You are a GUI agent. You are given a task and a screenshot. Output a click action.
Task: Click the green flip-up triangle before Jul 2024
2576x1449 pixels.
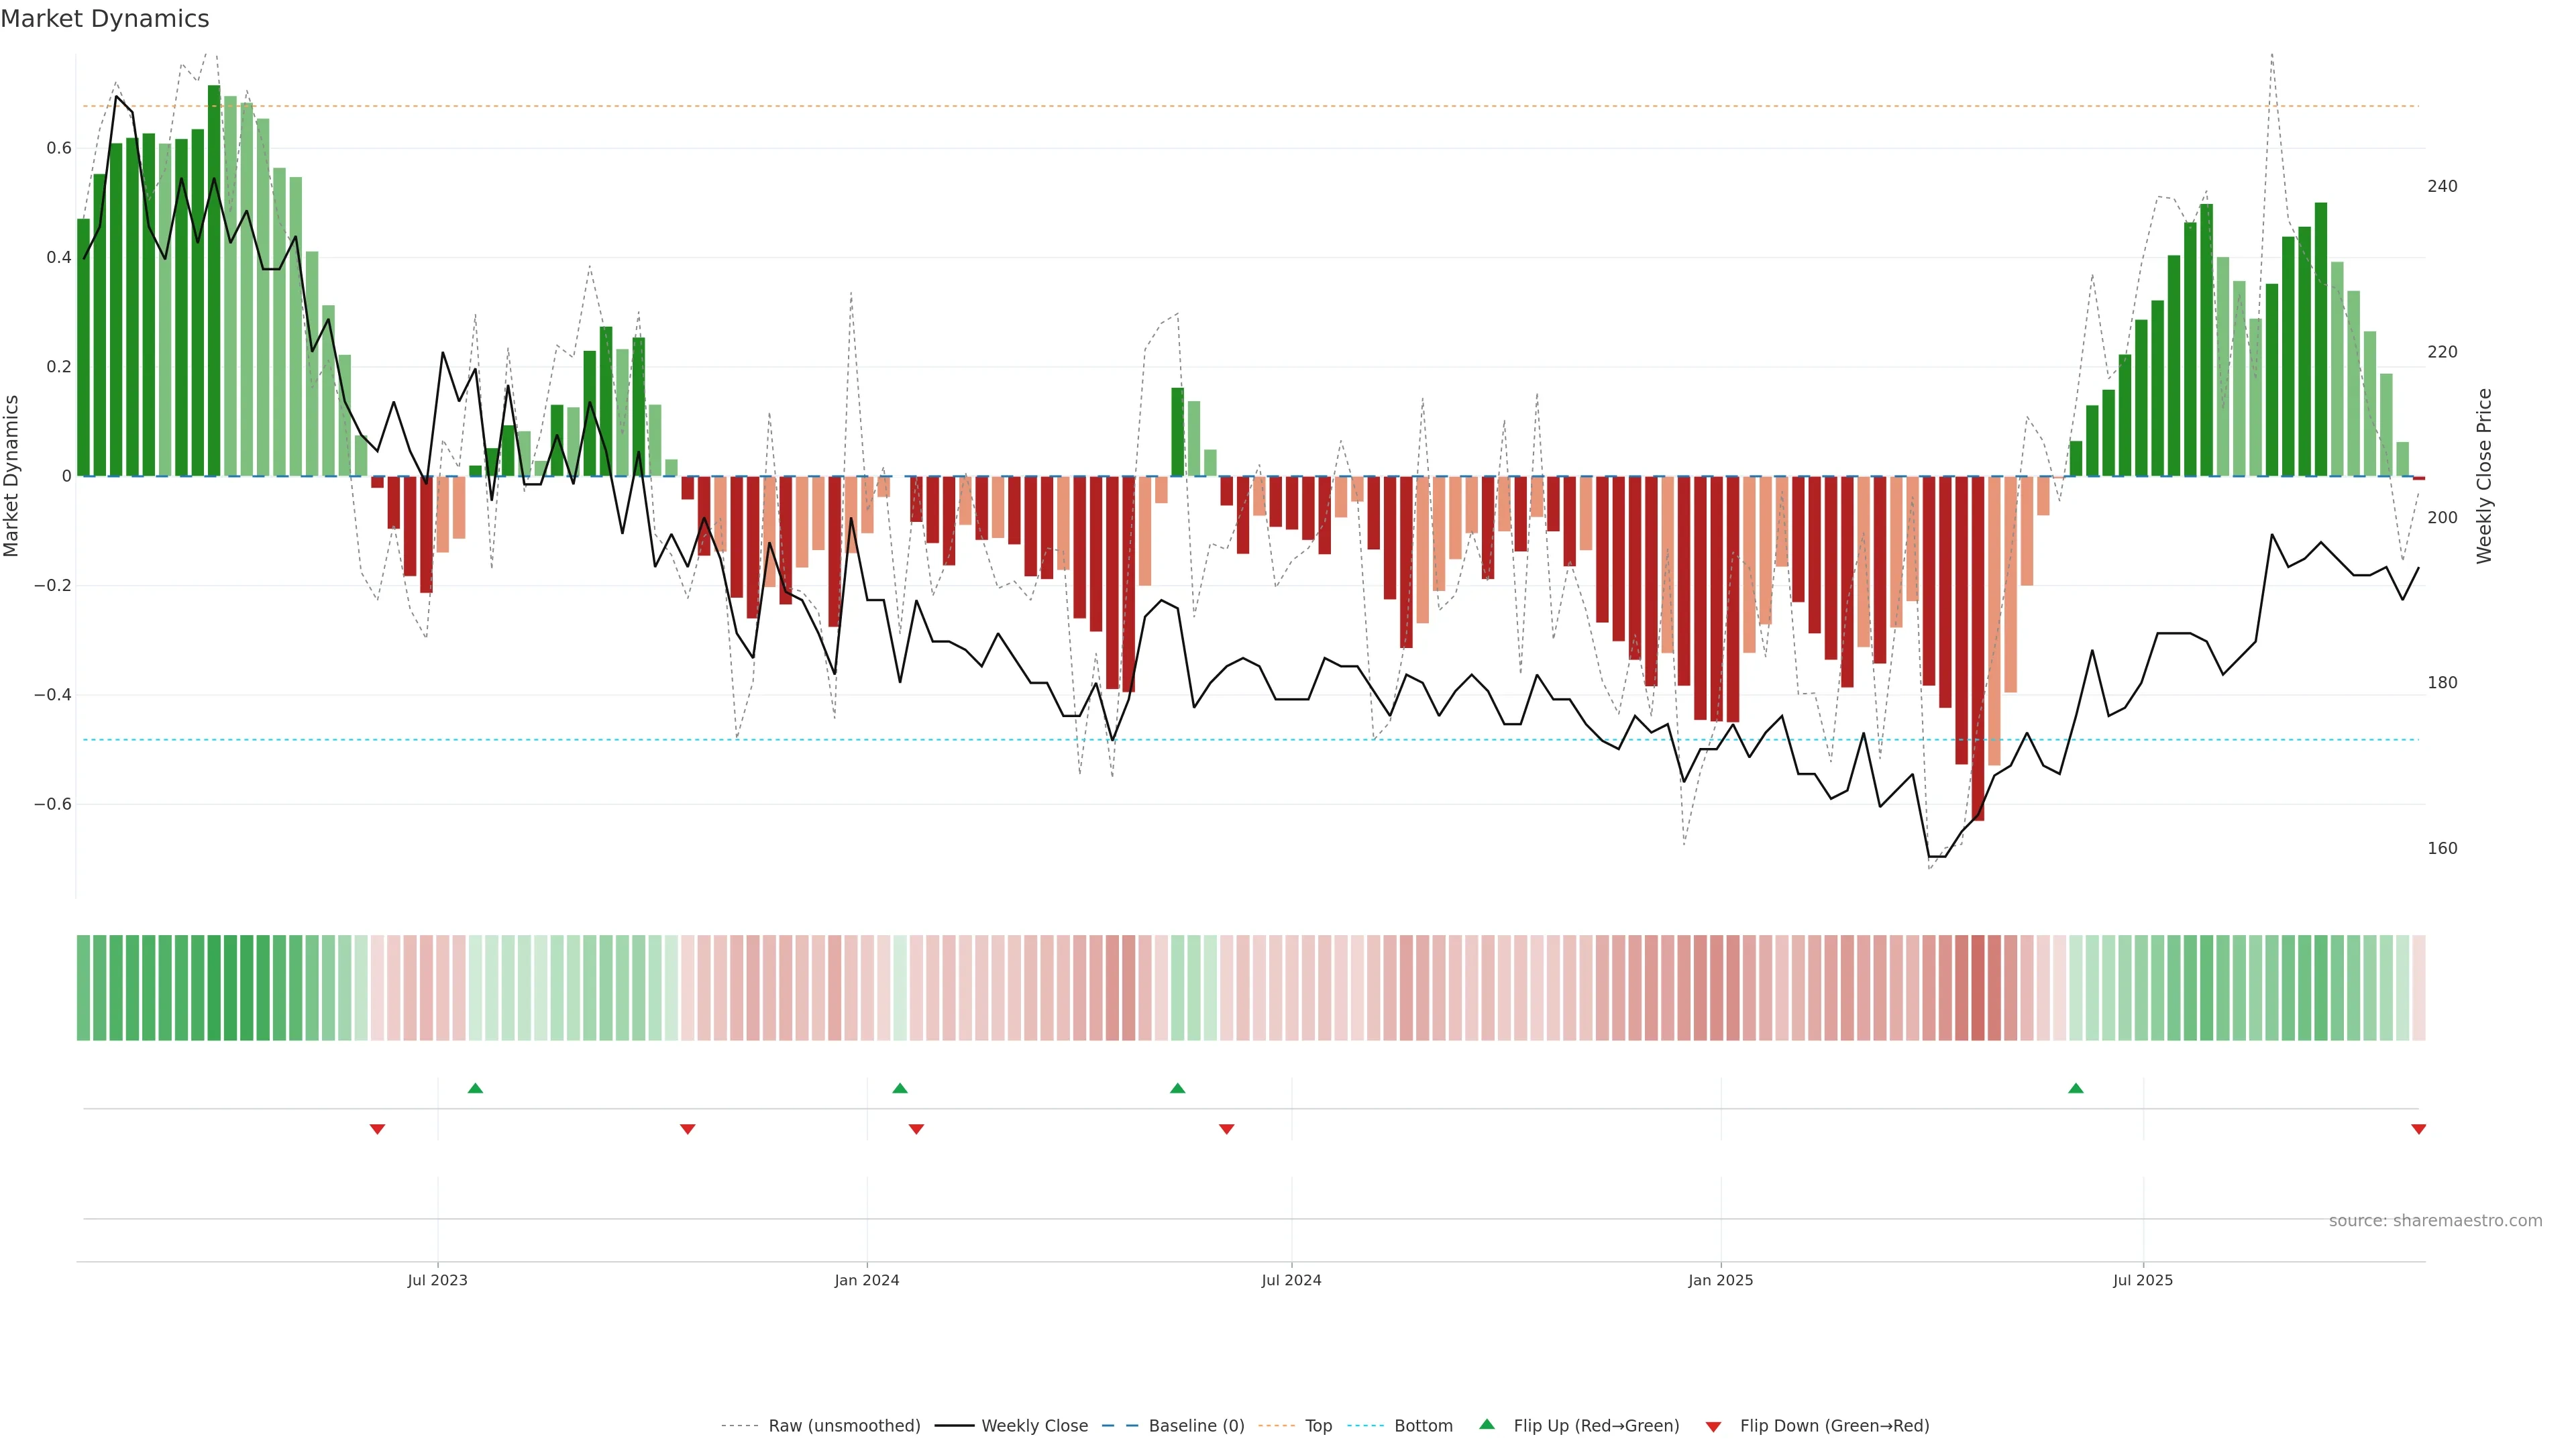click(1177, 1088)
